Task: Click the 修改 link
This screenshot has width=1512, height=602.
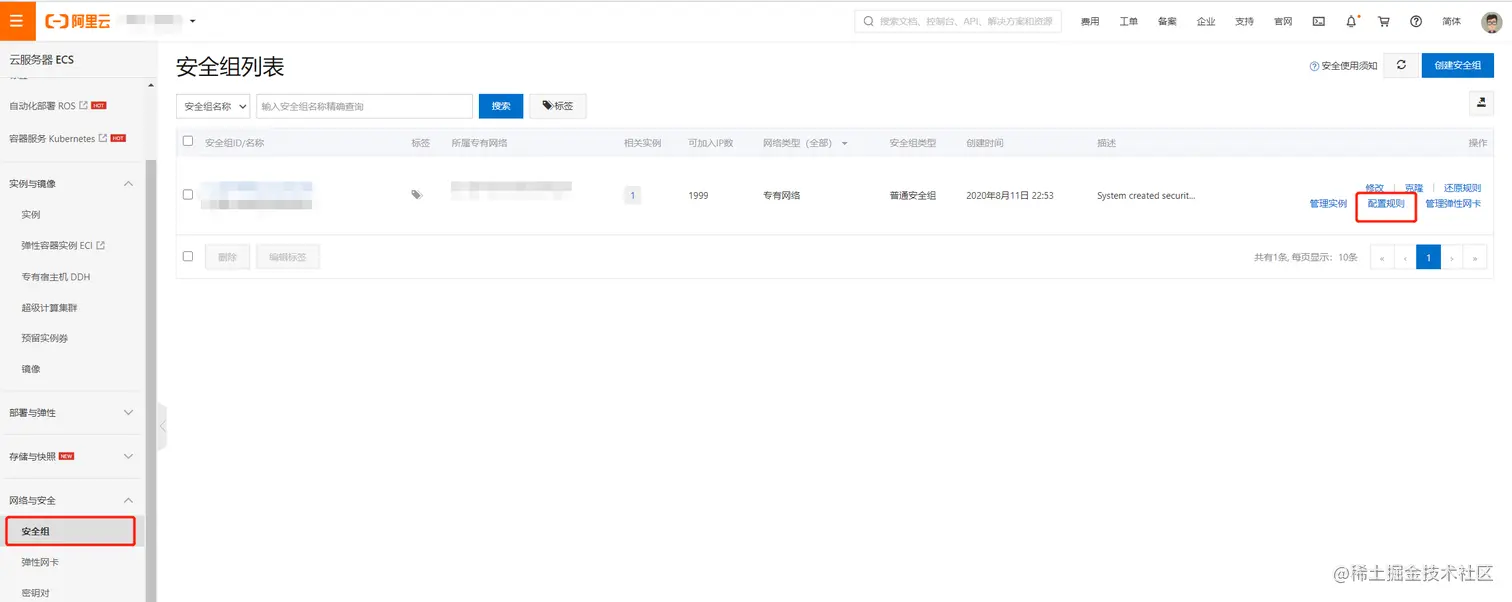Action: tap(1375, 188)
